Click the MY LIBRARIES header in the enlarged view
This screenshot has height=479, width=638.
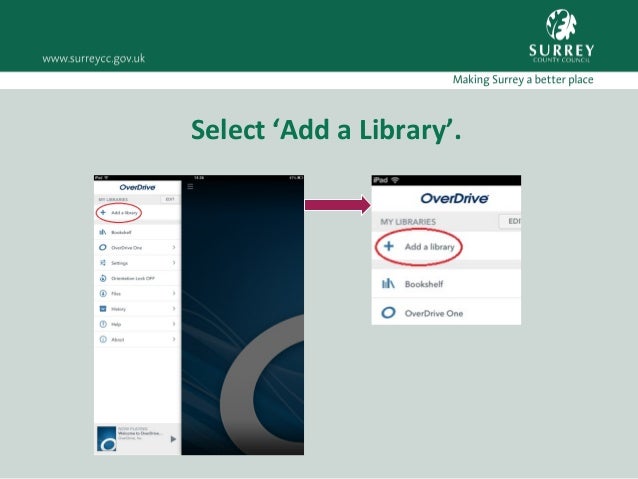pyautogui.click(x=408, y=222)
